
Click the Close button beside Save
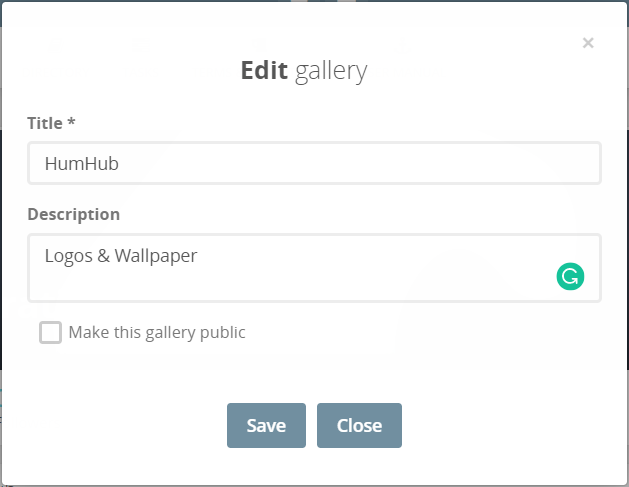359,425
